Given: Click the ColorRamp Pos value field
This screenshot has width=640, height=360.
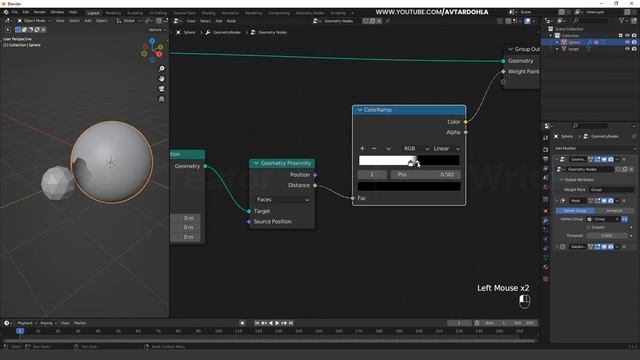Looking at the screenshot, I should point(426,174).
